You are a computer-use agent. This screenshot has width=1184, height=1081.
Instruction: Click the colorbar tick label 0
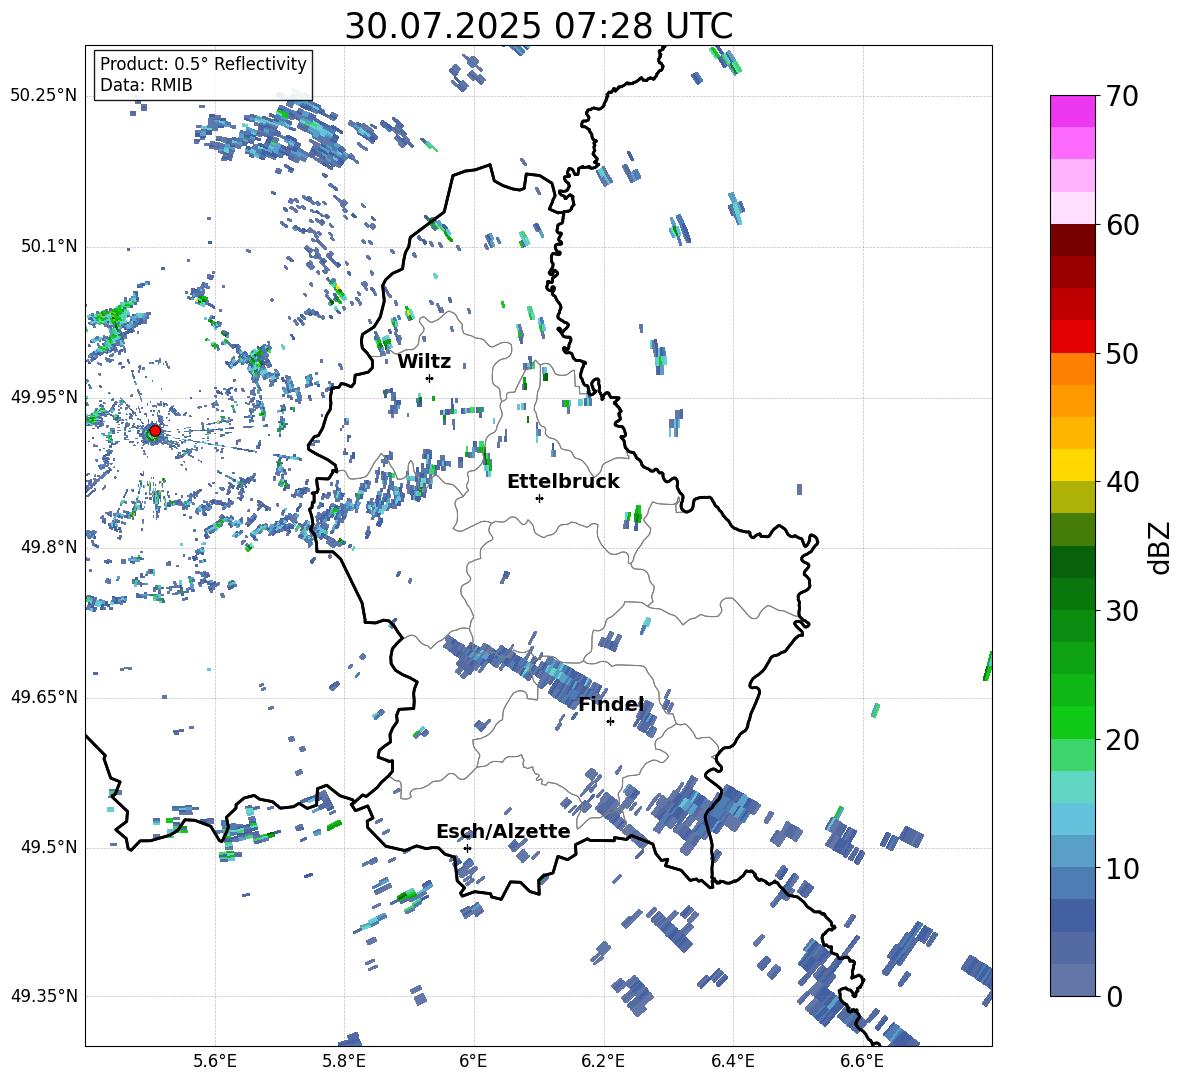click(x=1114, y=996)
